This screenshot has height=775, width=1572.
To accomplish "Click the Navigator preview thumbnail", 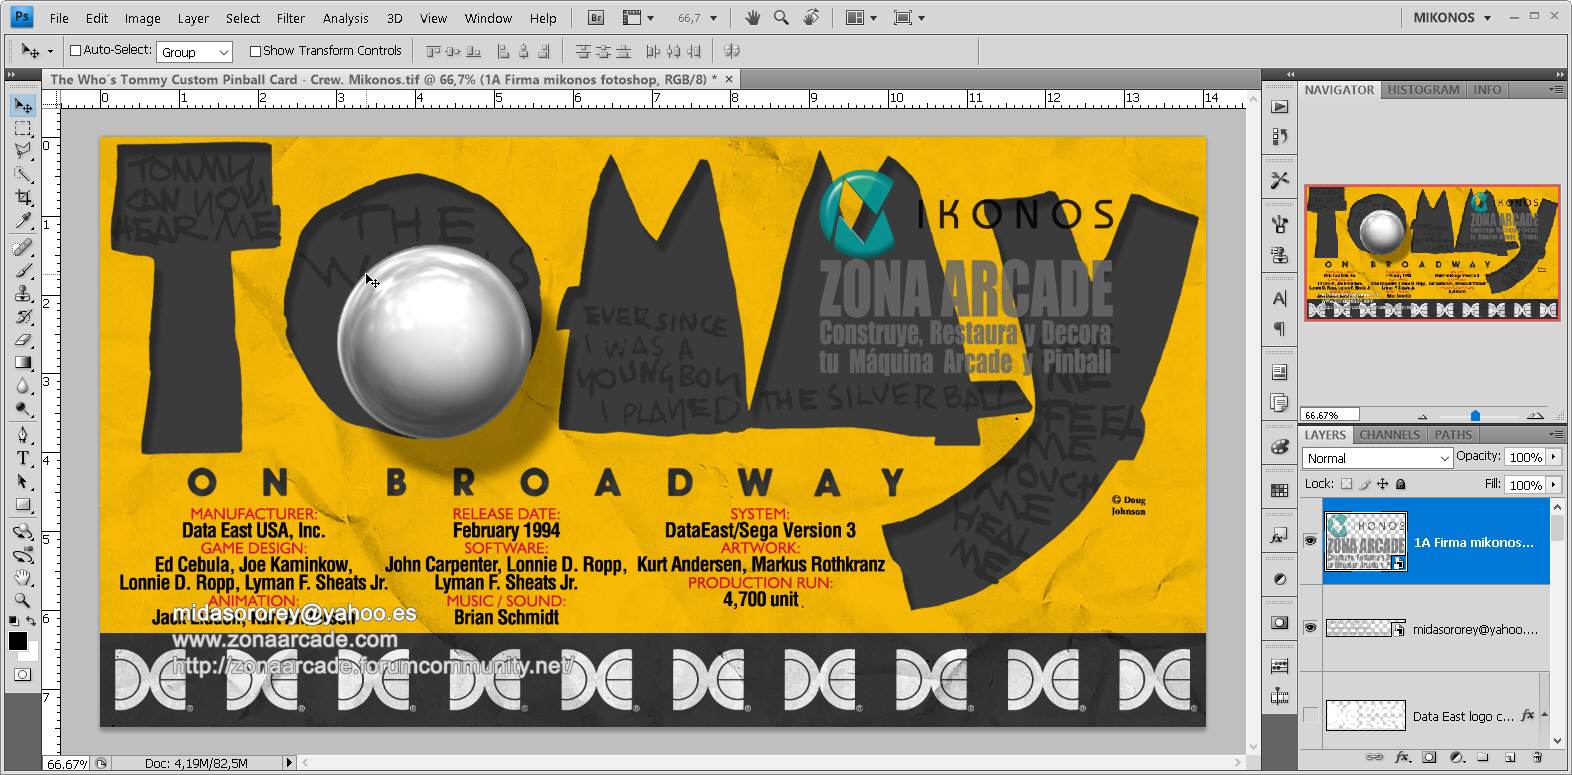I will (x=1432, y=253).
